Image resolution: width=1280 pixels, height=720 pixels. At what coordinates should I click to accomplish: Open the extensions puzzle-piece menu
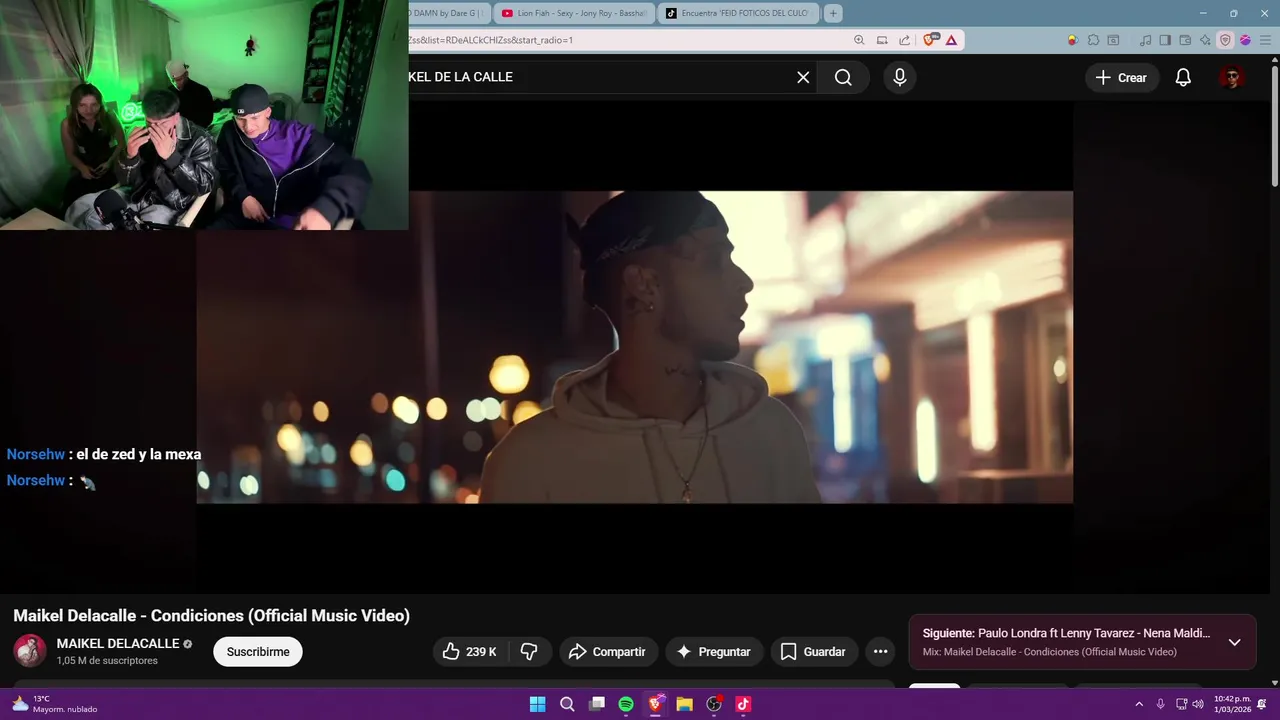pyautogui.click(x=1093, y=40)
